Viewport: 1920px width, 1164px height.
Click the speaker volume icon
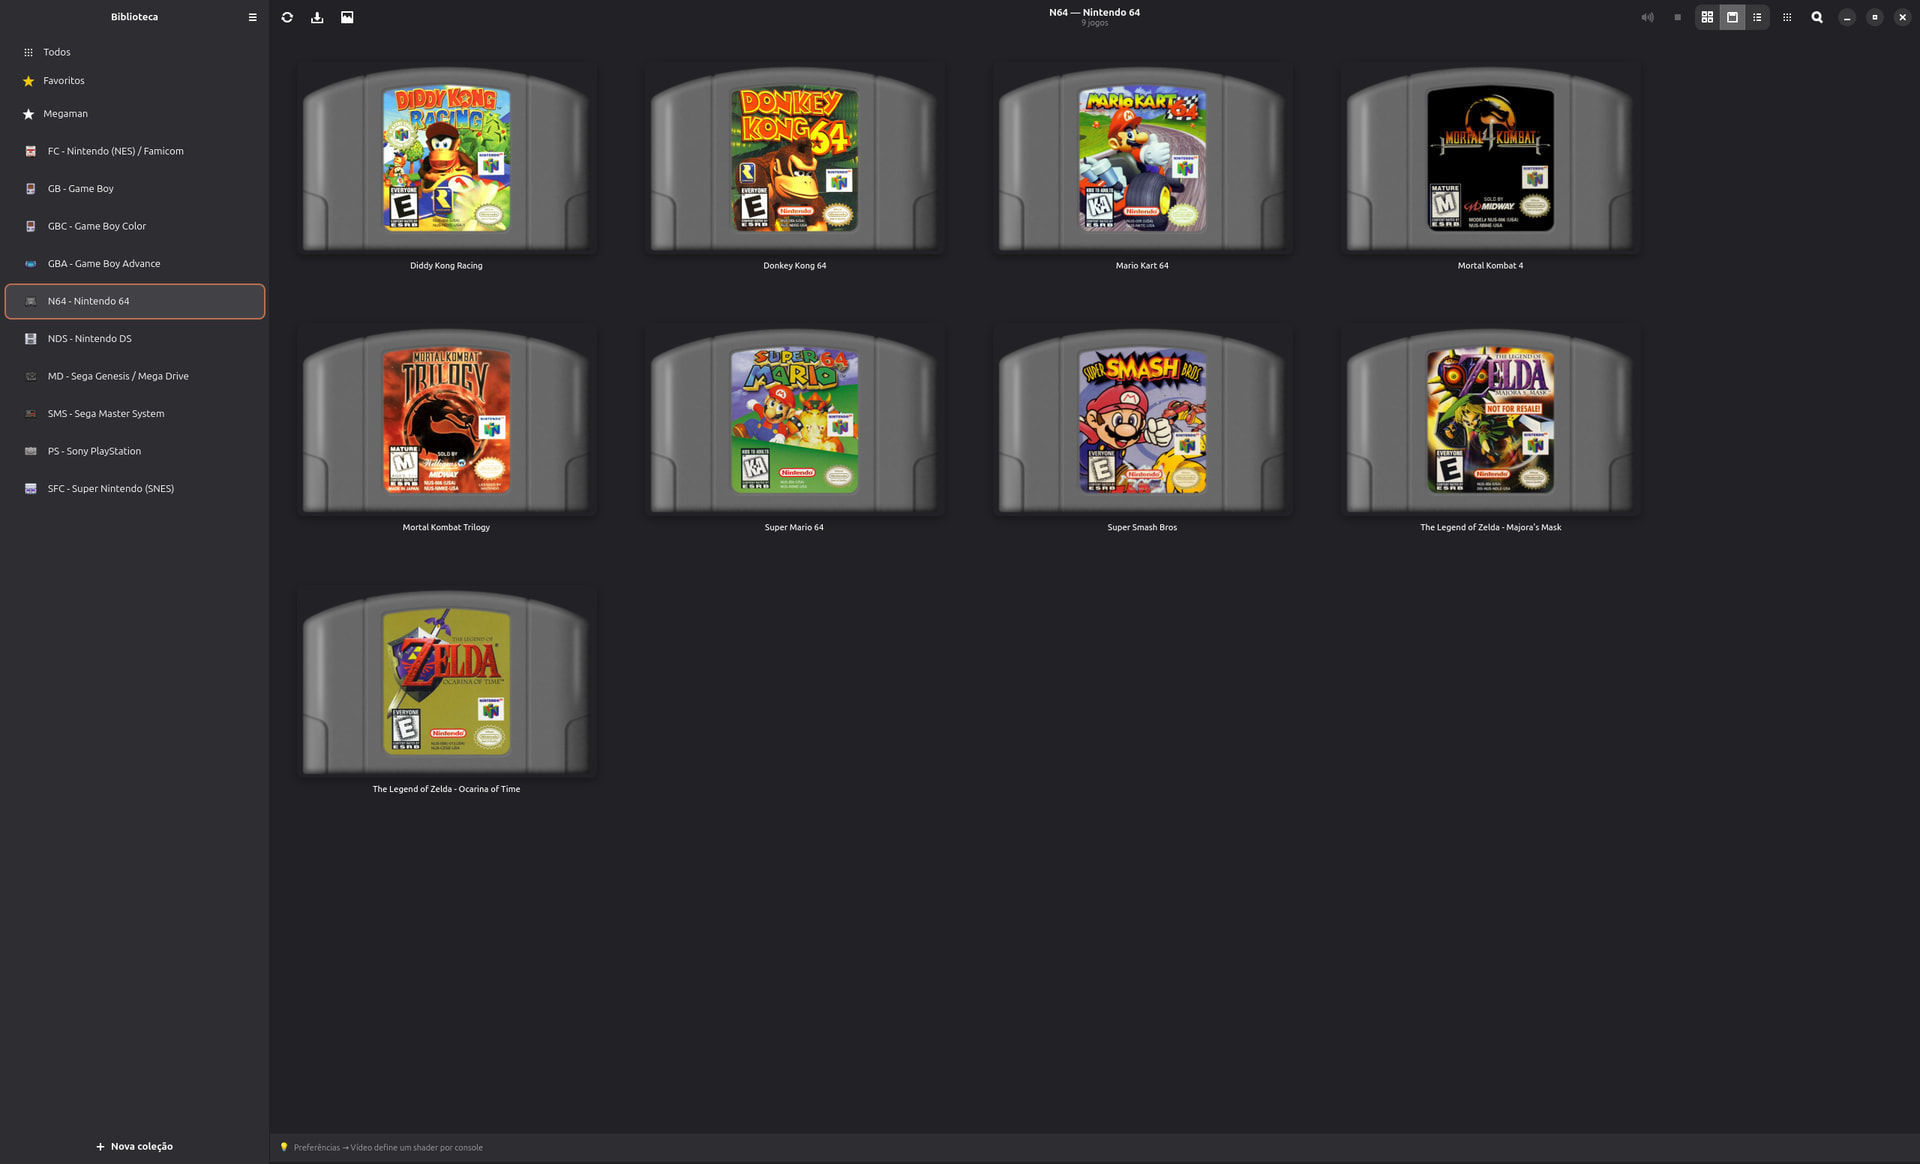(x=1647, y=17)
